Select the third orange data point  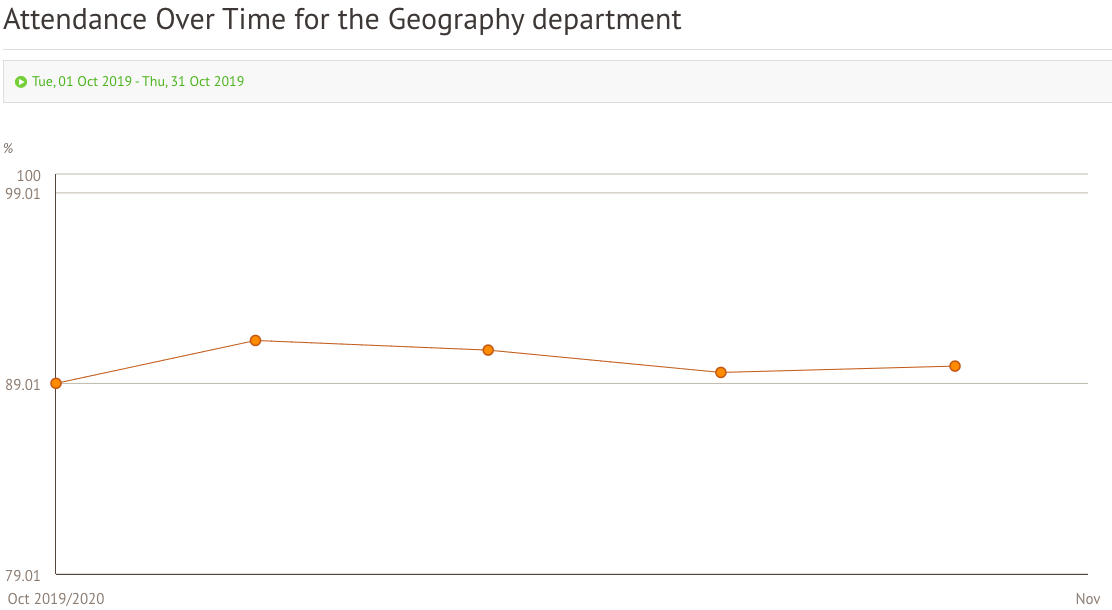[x=488, y=350]
